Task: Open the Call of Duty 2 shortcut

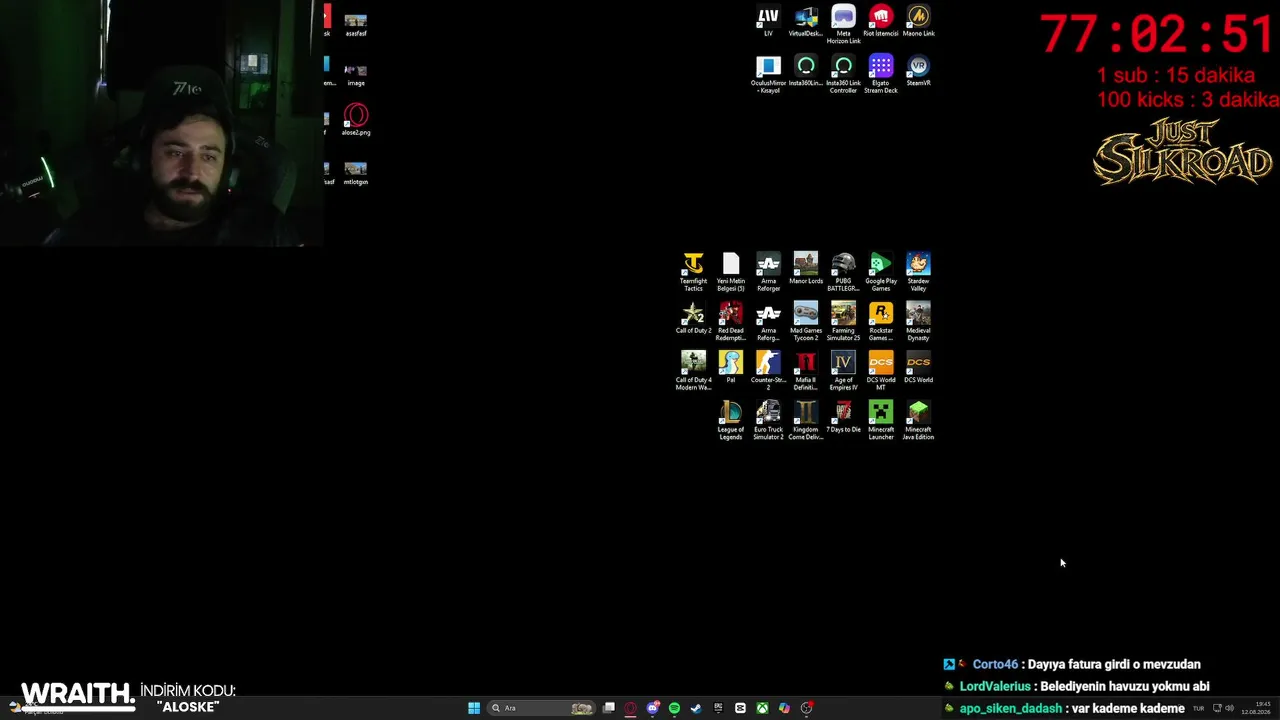Action: 693,318
